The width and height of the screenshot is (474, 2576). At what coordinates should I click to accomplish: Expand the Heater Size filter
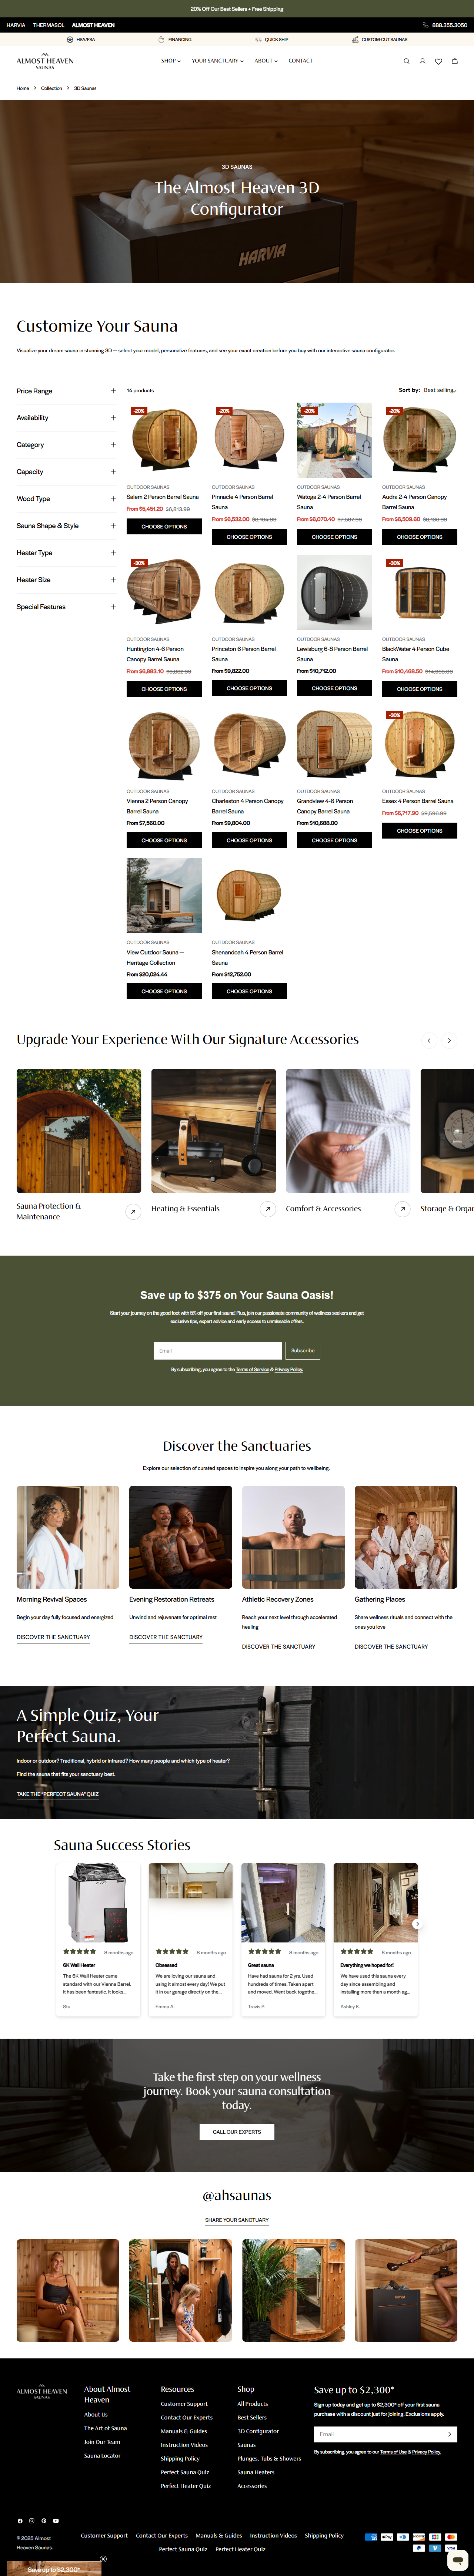pyautogui.click(x=66, y=580)
